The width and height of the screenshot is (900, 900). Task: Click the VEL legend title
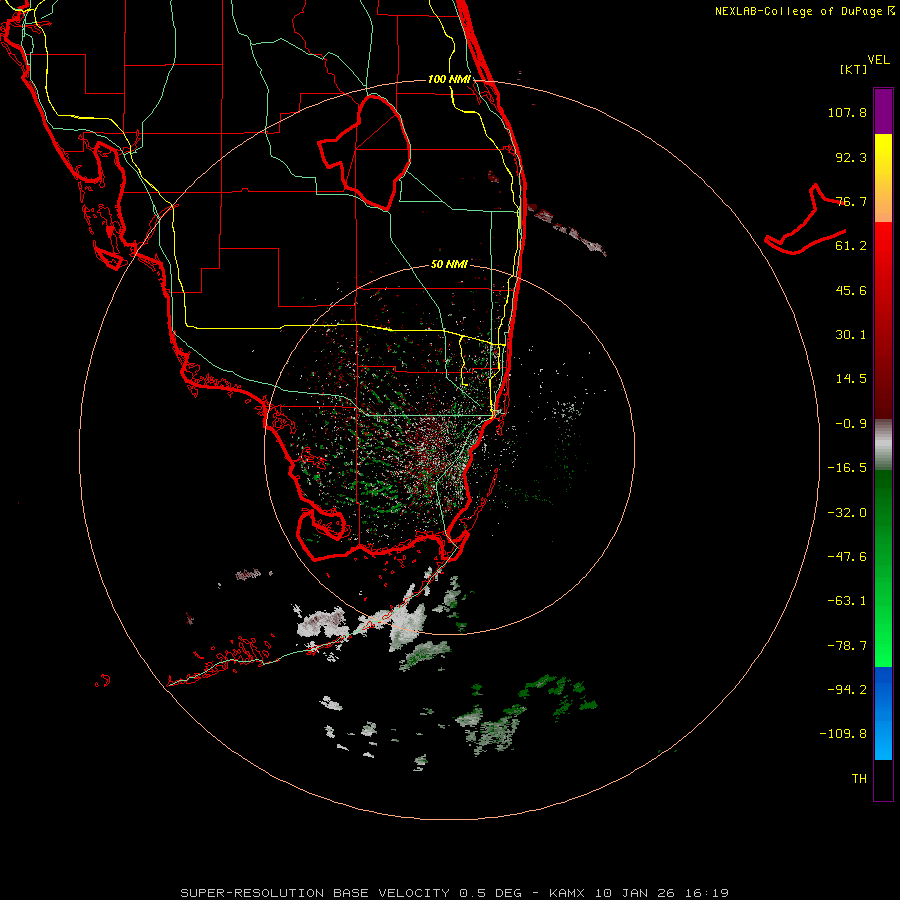(x=878, y=60)
